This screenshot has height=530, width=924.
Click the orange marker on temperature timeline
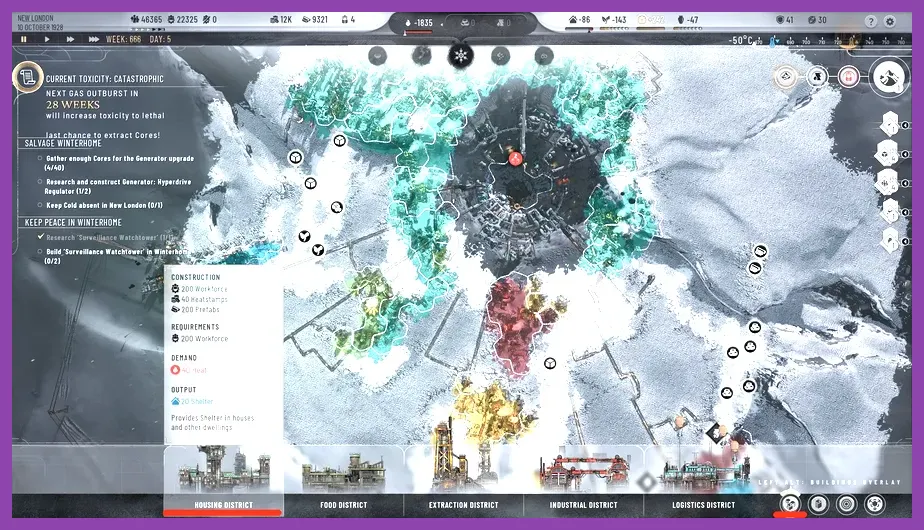[852, 41]
